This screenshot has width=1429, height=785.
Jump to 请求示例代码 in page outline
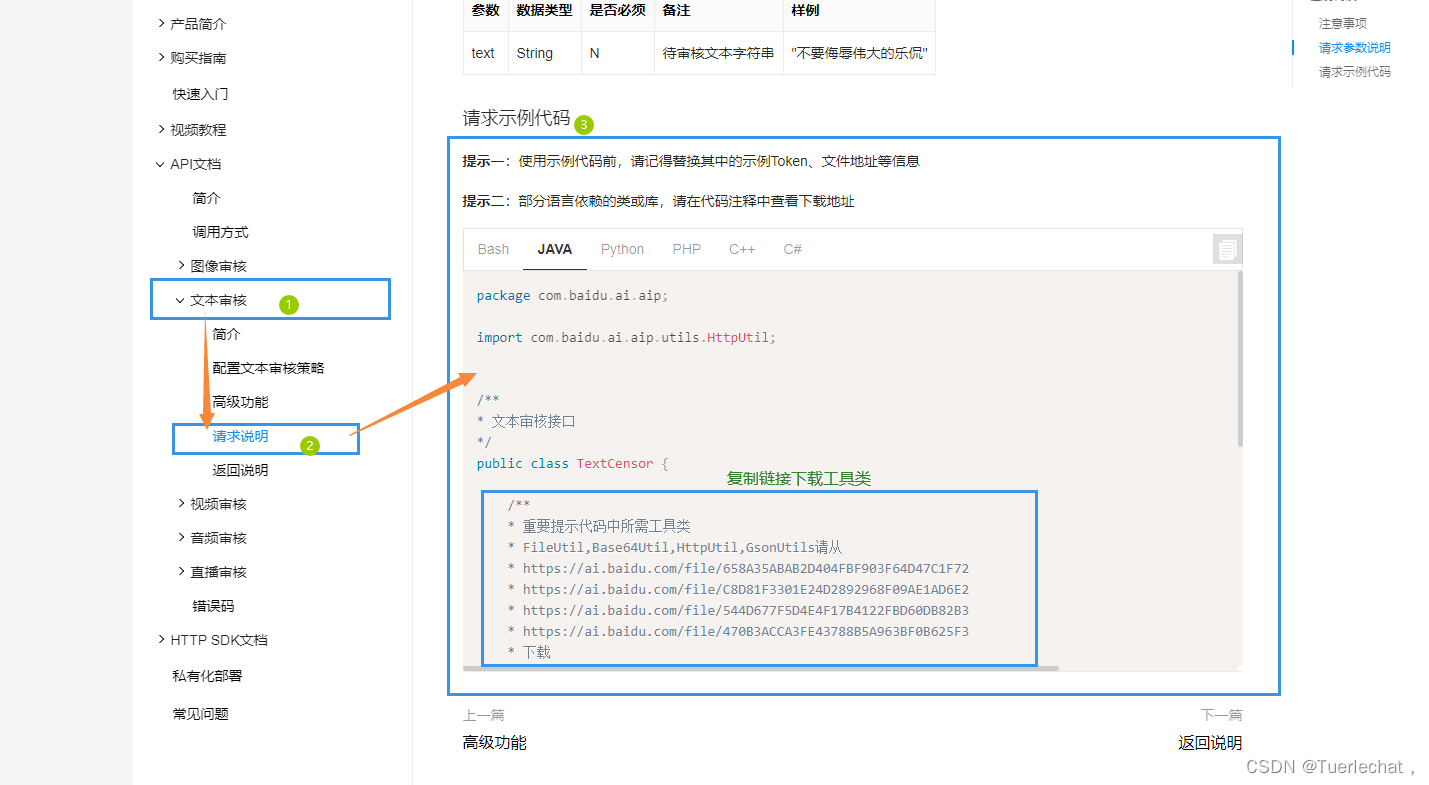coord(1355,72)
